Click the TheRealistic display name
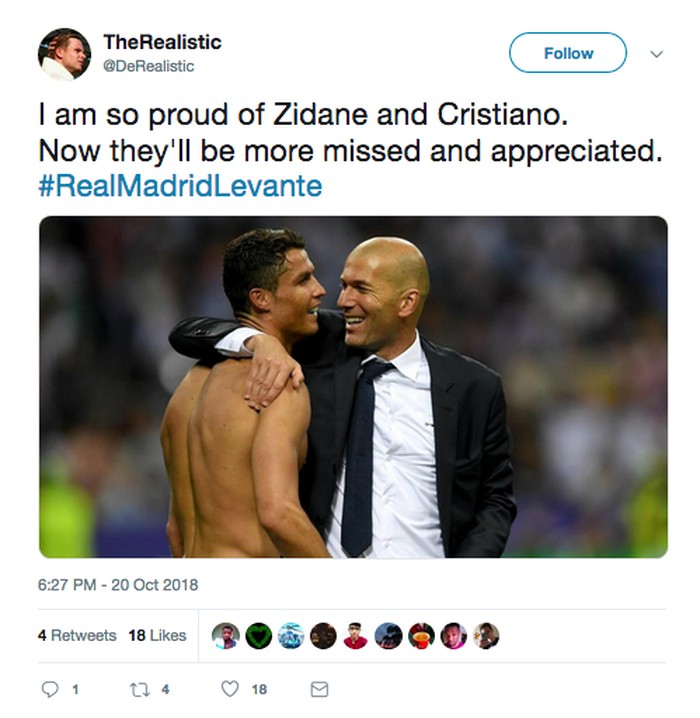The height and width of the screenshot is (718, 700). click(x=162, y=43)
